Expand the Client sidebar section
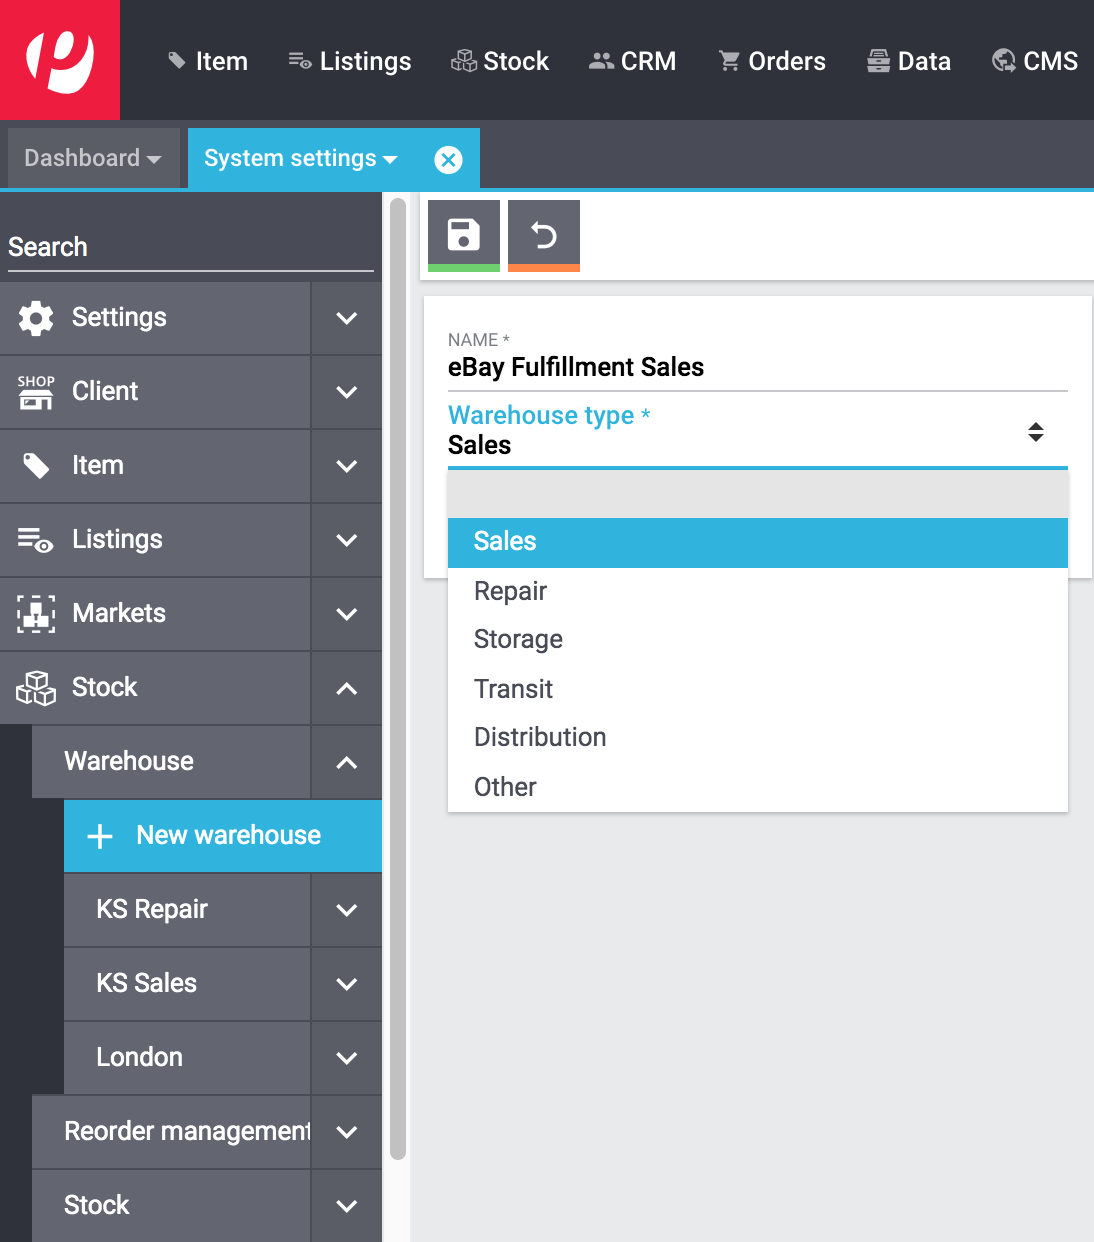The image size is (1094, 1242). (347, 392)
